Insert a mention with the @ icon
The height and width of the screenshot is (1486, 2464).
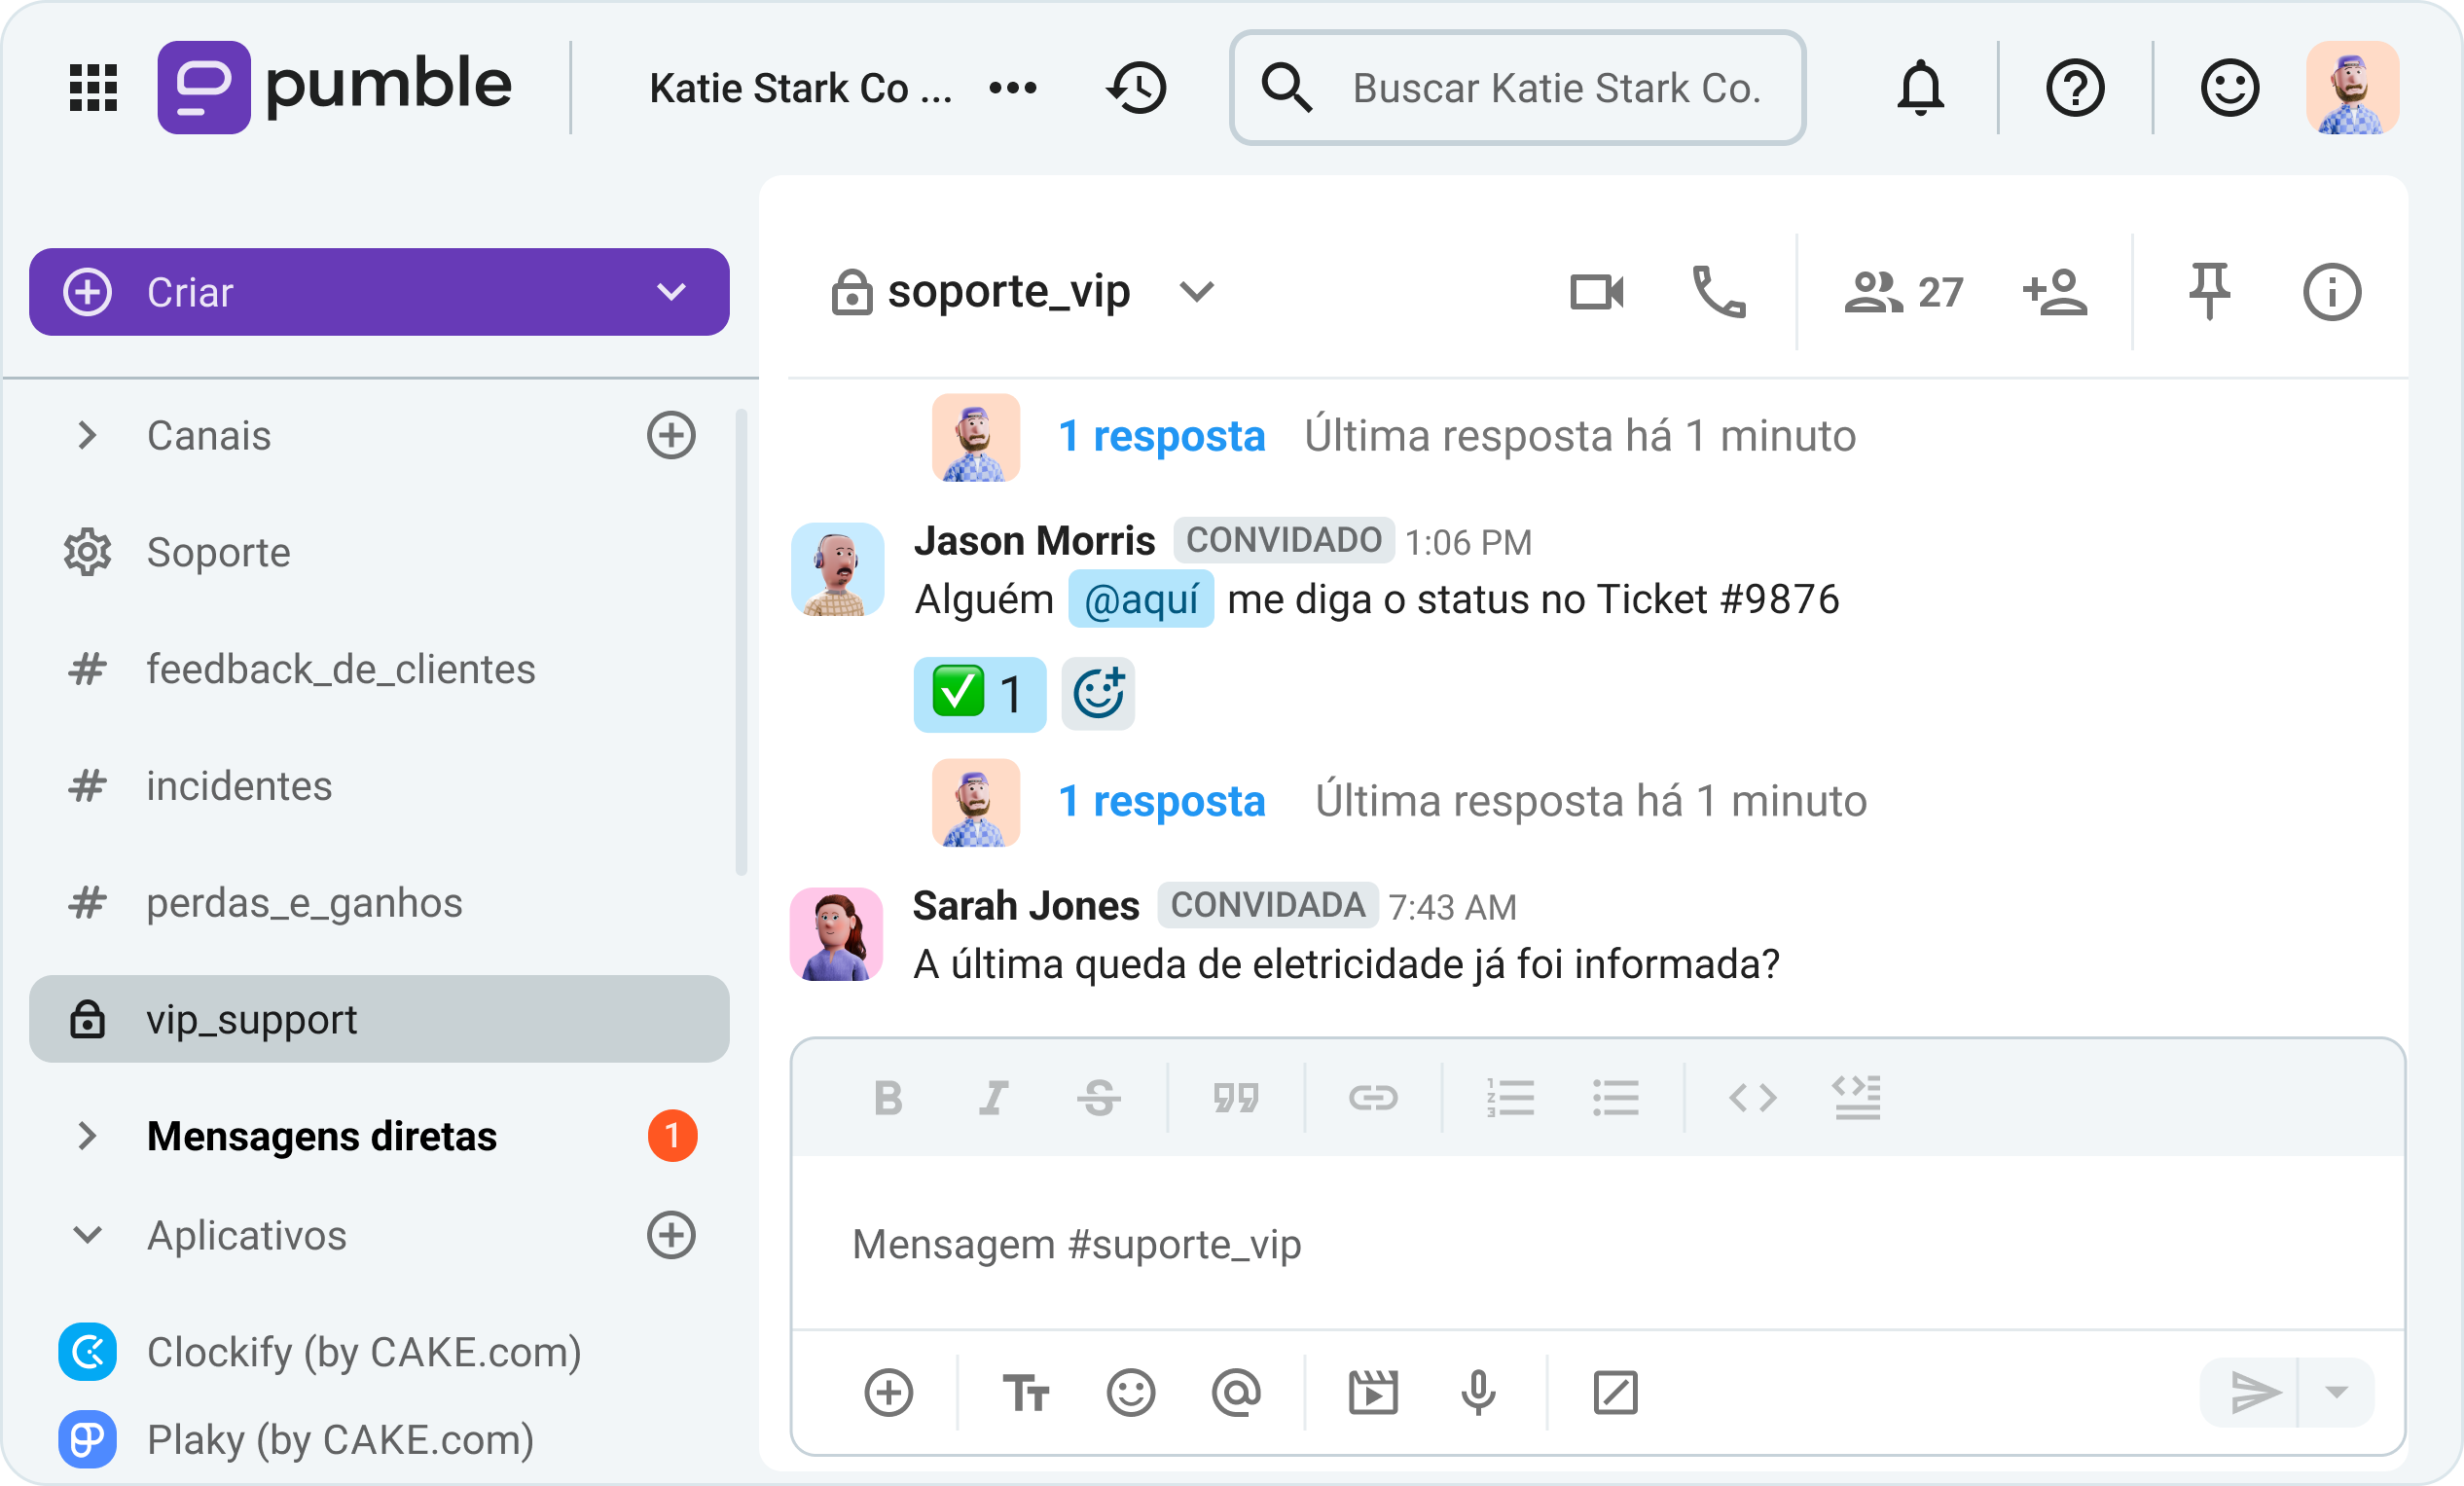(1236, 1392)
